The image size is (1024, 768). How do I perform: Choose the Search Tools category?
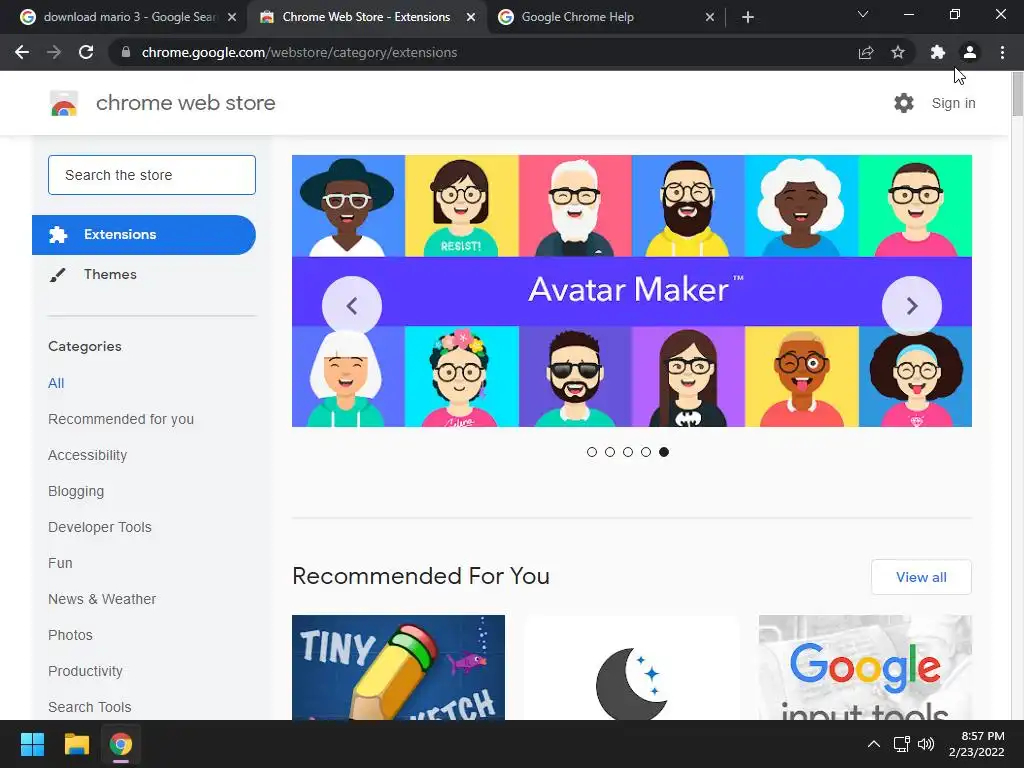coord(89,707)
